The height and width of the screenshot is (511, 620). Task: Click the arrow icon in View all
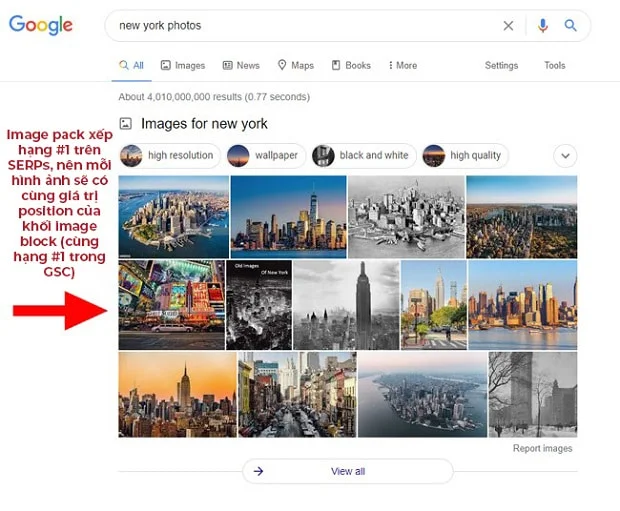click(x=258, y=471)
